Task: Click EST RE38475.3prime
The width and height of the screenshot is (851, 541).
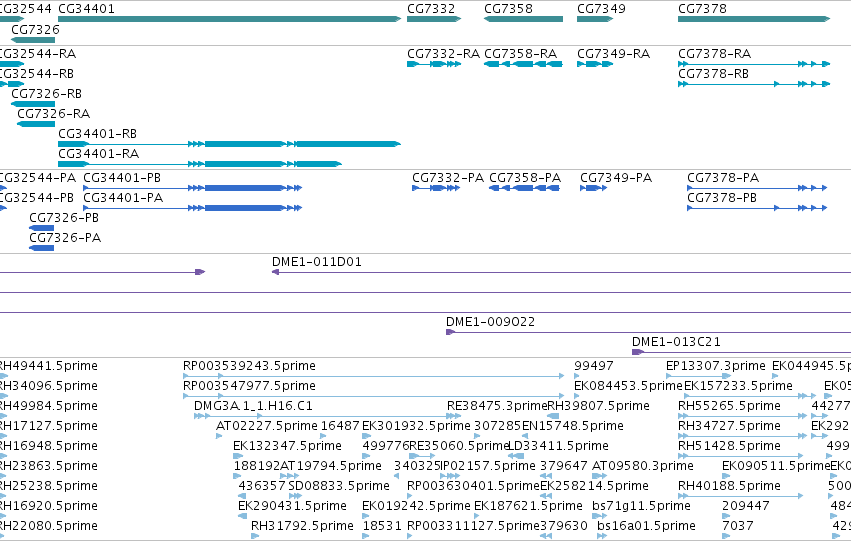Action: click(x=497, y=406)
